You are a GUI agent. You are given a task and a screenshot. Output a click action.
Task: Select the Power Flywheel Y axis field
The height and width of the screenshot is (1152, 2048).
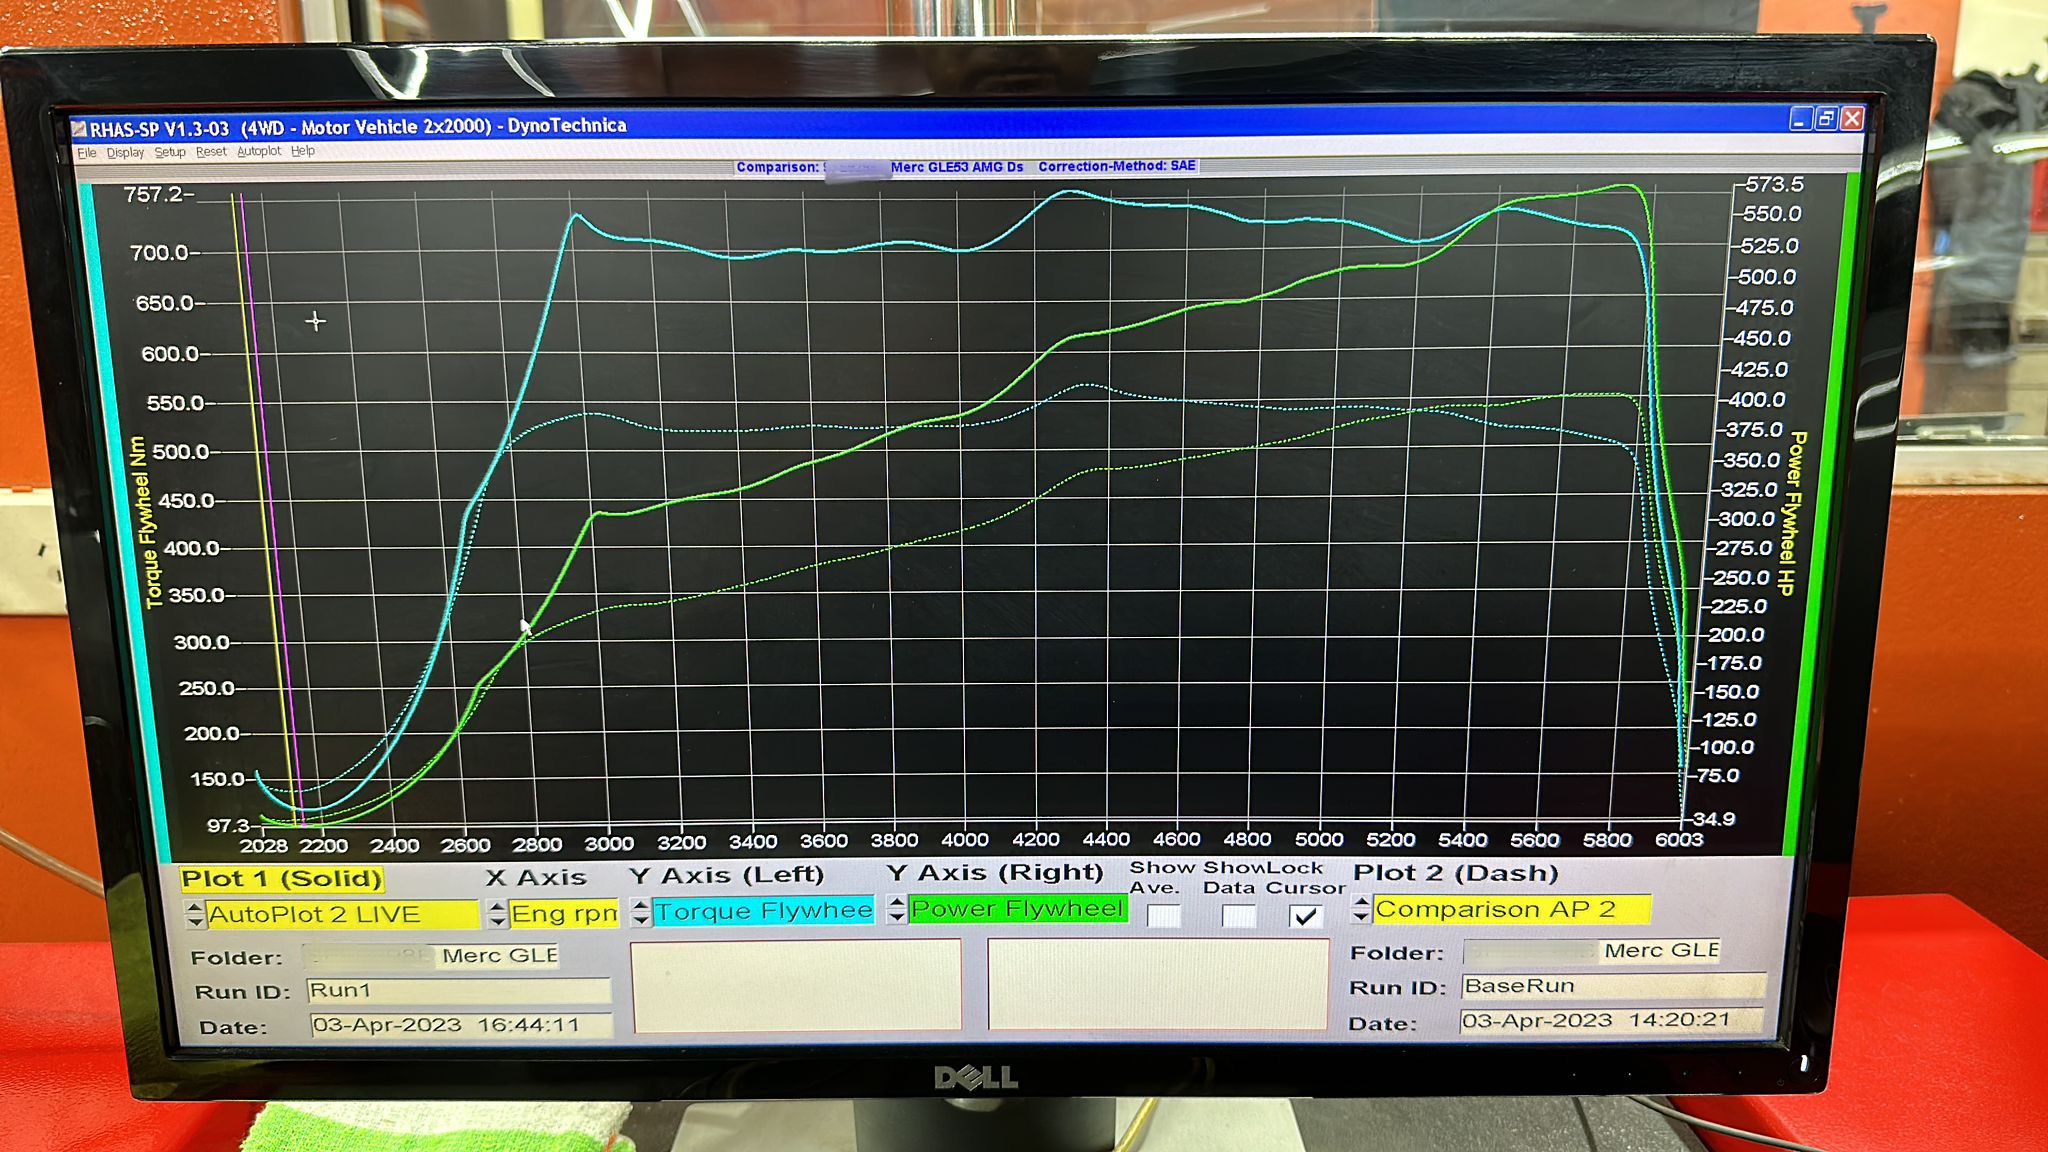(x=1018, y=908)
